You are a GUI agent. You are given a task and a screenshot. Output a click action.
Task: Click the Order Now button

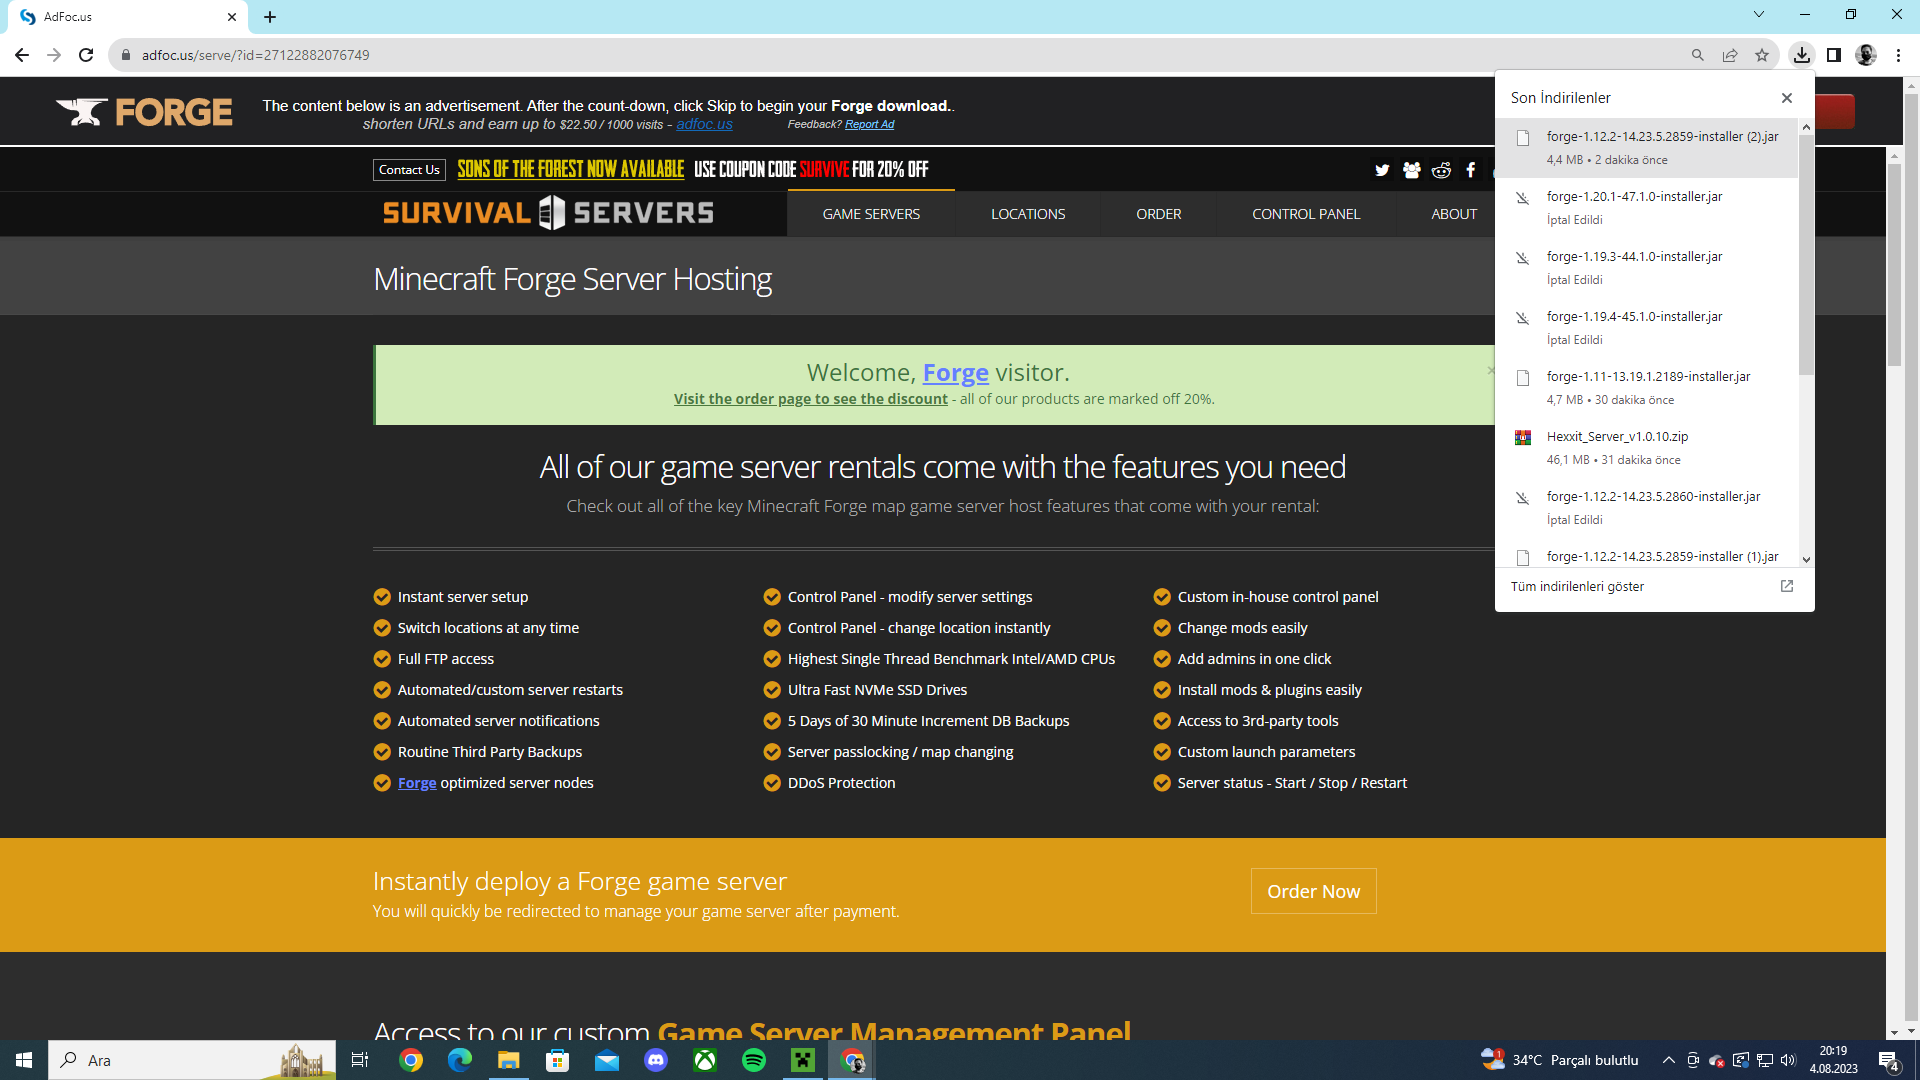(x=1313, y=891)
